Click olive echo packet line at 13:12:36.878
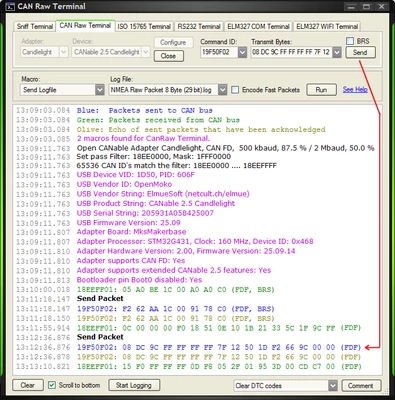This screenshot has height=400, width=395. coord(219,357)
